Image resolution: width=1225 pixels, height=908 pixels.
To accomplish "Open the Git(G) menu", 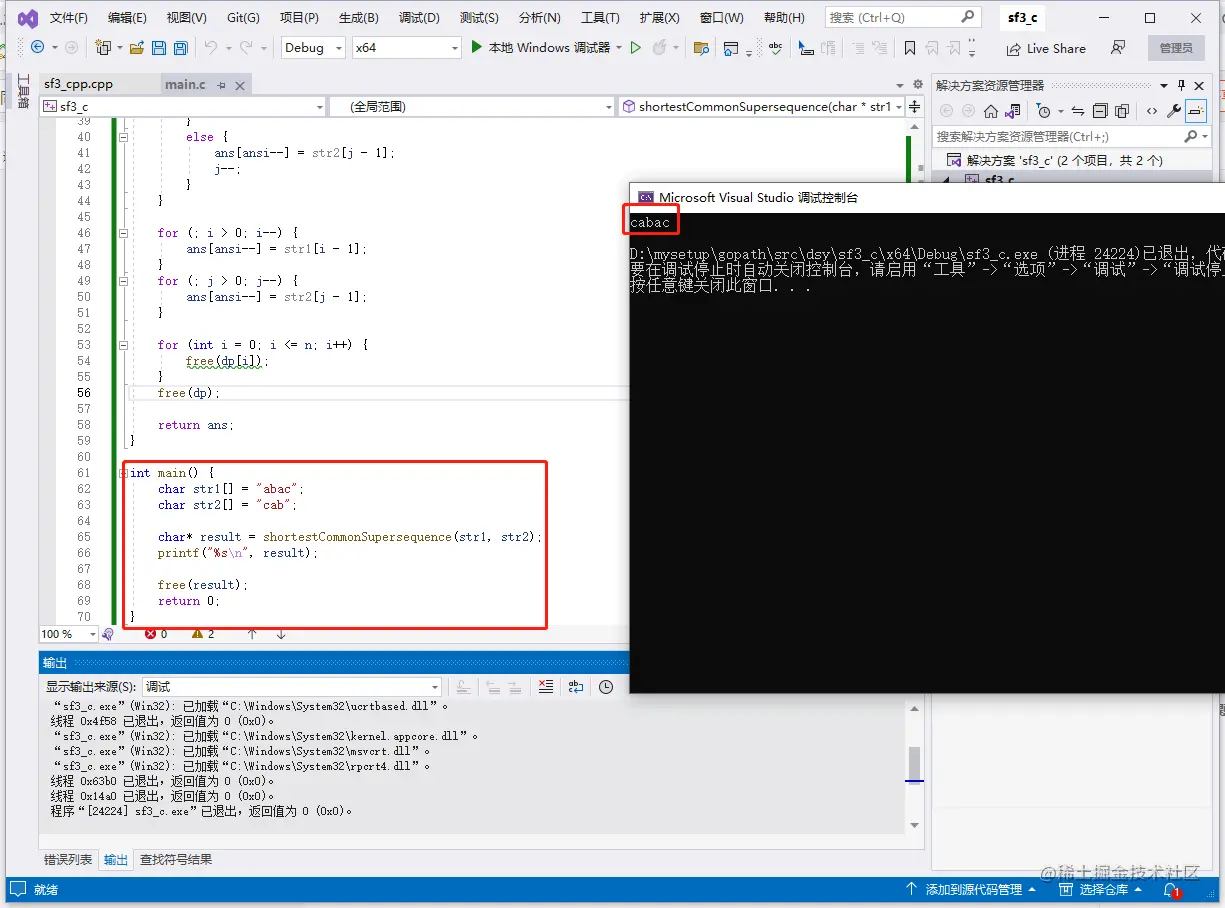I will (243, 17).
